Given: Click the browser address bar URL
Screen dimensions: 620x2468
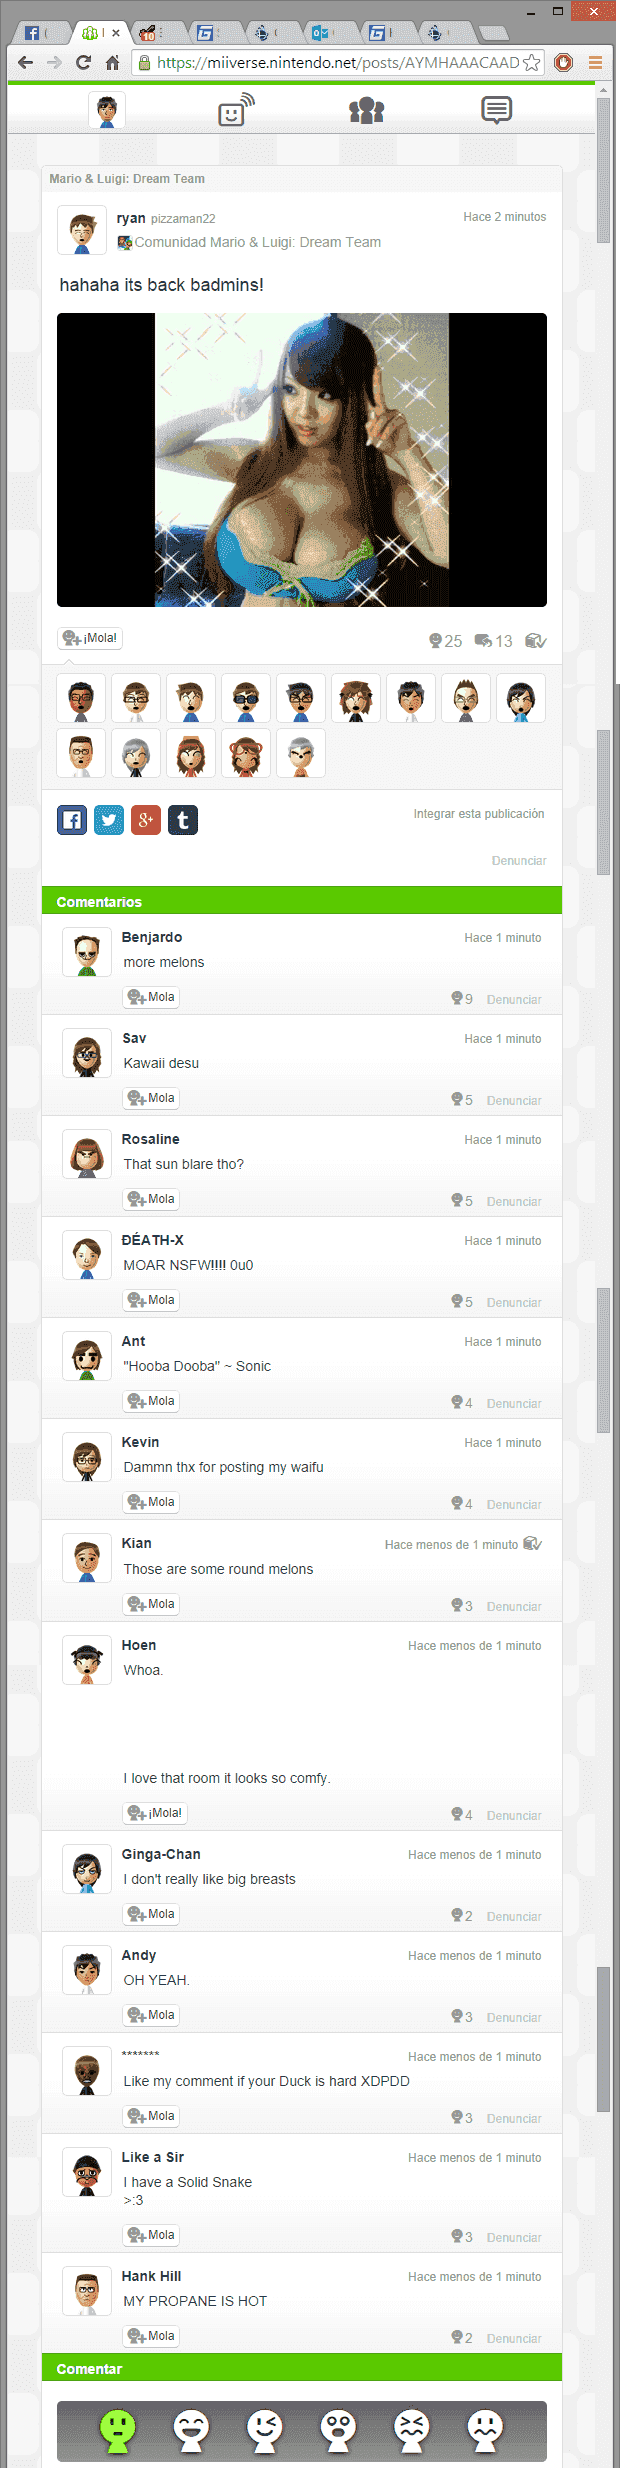Looking at the screenshot, I should tap(338, 63).
